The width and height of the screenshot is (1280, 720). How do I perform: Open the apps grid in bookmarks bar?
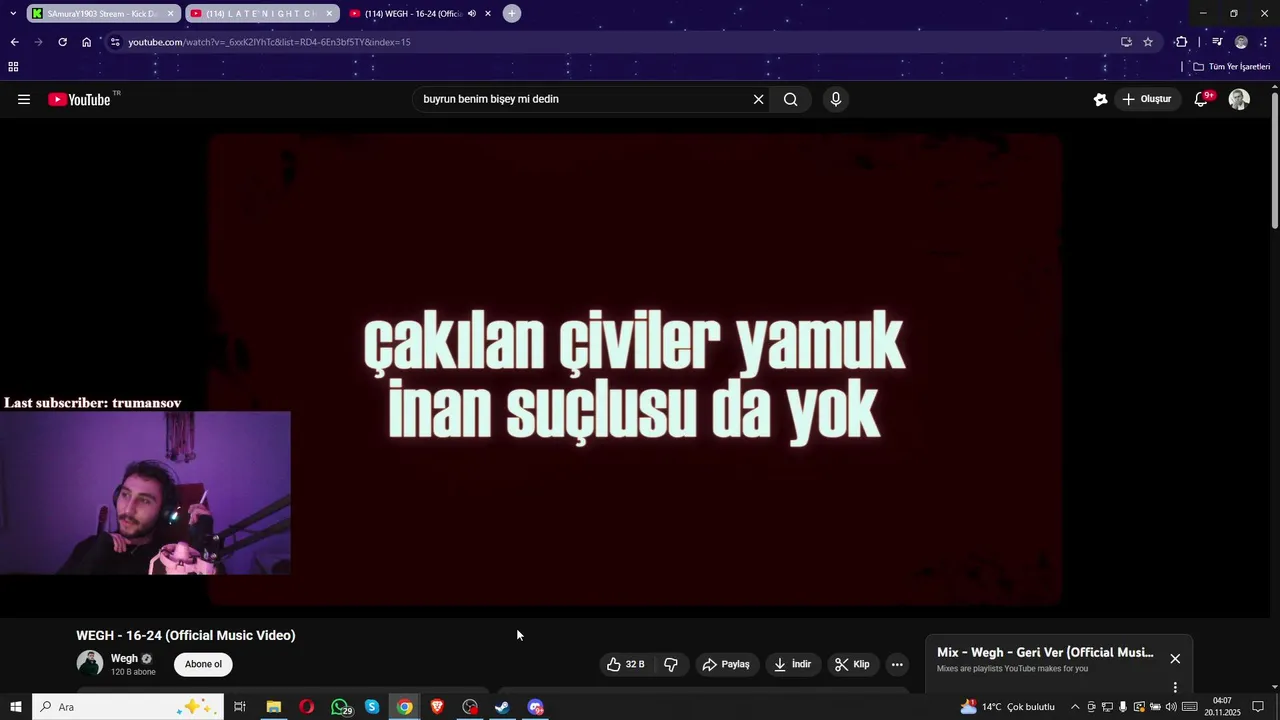(x=13, y=67)
